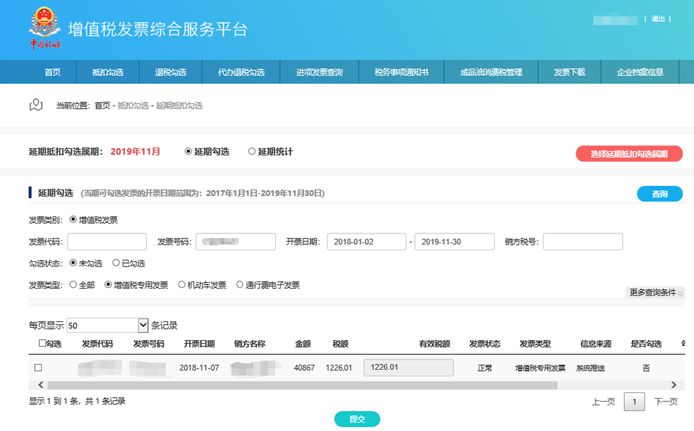This screenshot has height=431, width=694.
Task: Open the 首页 navigation tab
Action: point(53,72)
